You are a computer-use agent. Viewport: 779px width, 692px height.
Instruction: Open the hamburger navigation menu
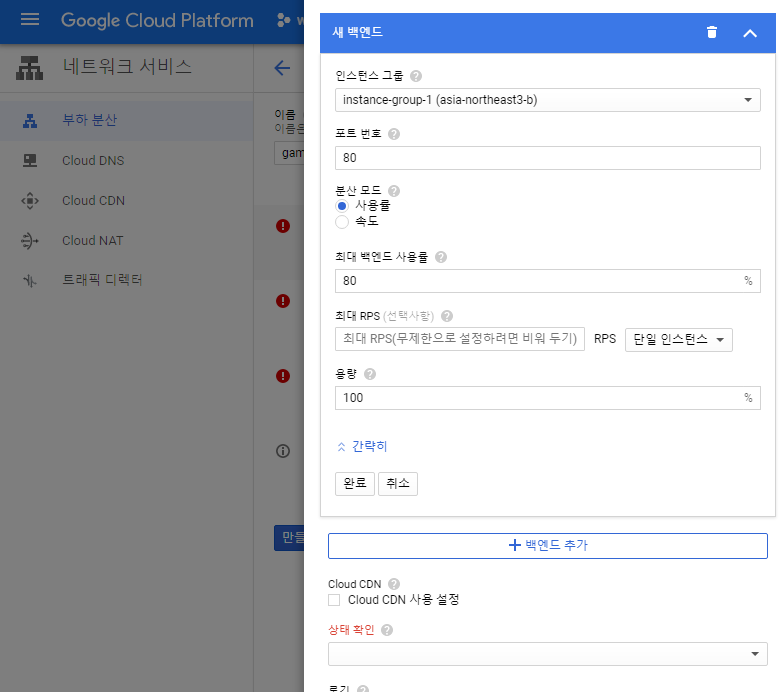pos(30,19)
